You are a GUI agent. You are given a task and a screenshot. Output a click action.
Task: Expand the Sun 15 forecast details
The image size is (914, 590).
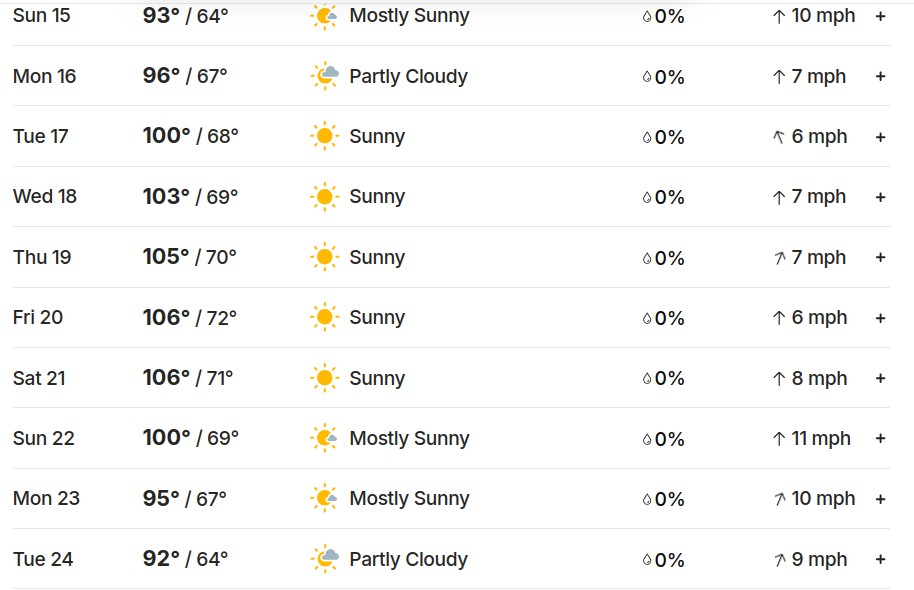click(x=880, y=17)
